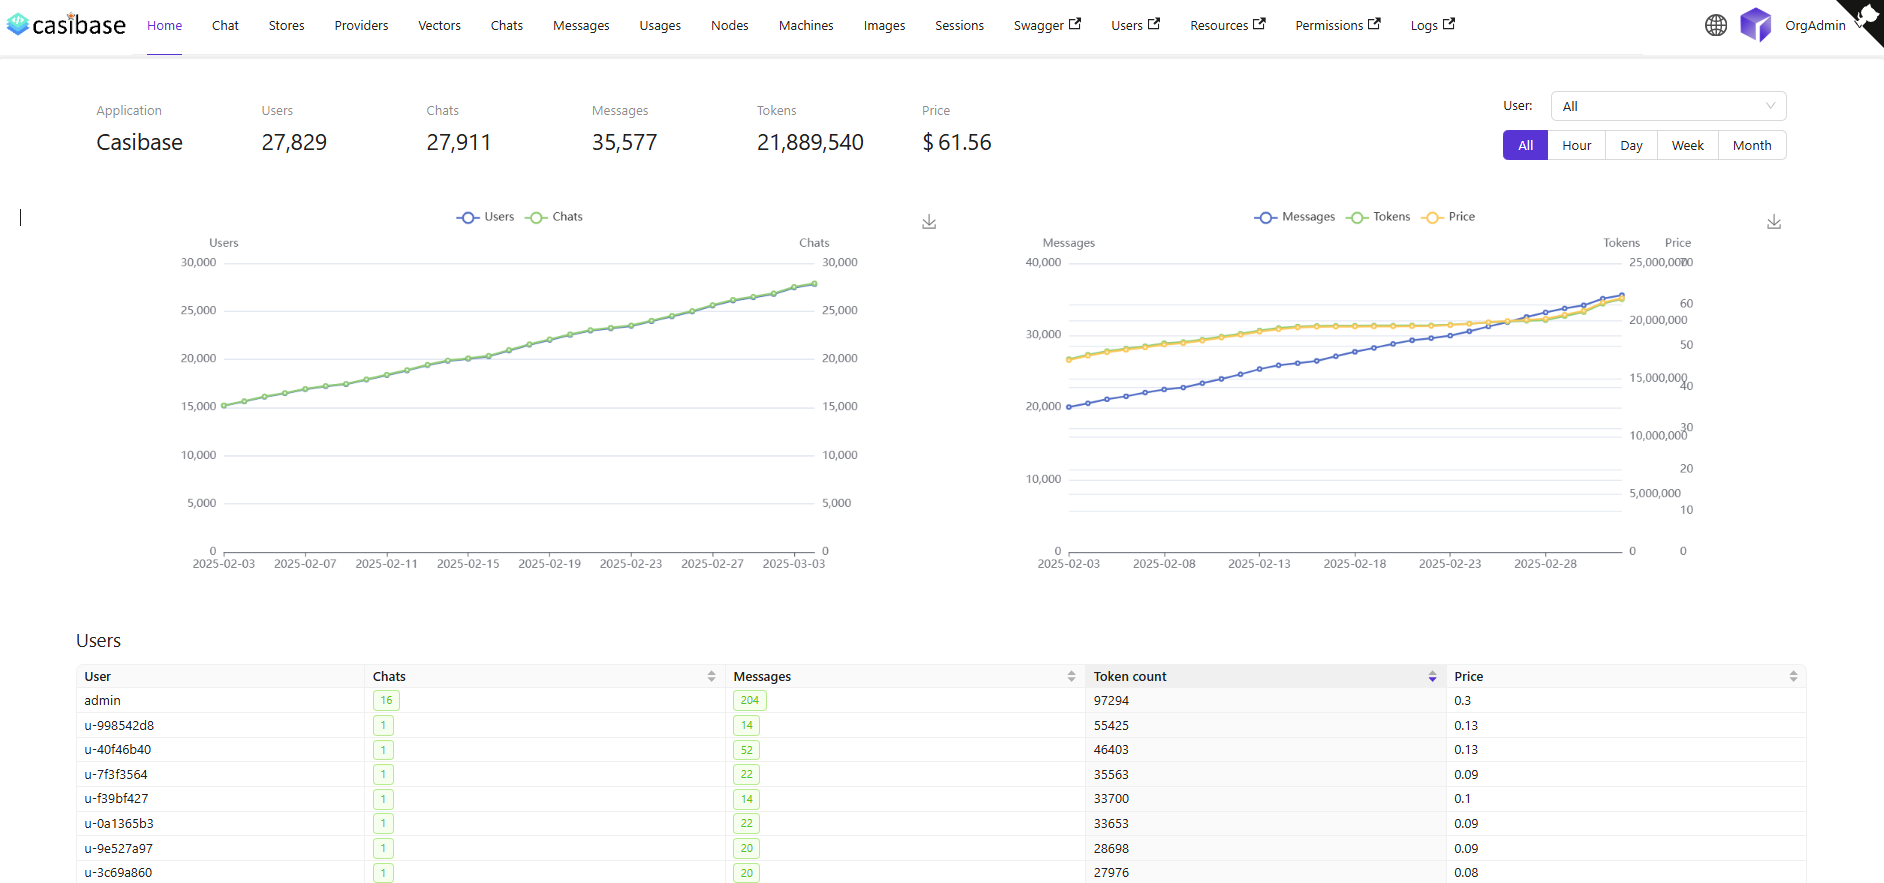1884x883 pixels.
Task: Sort the table by Price column
Action: (x=1793, y=677)
